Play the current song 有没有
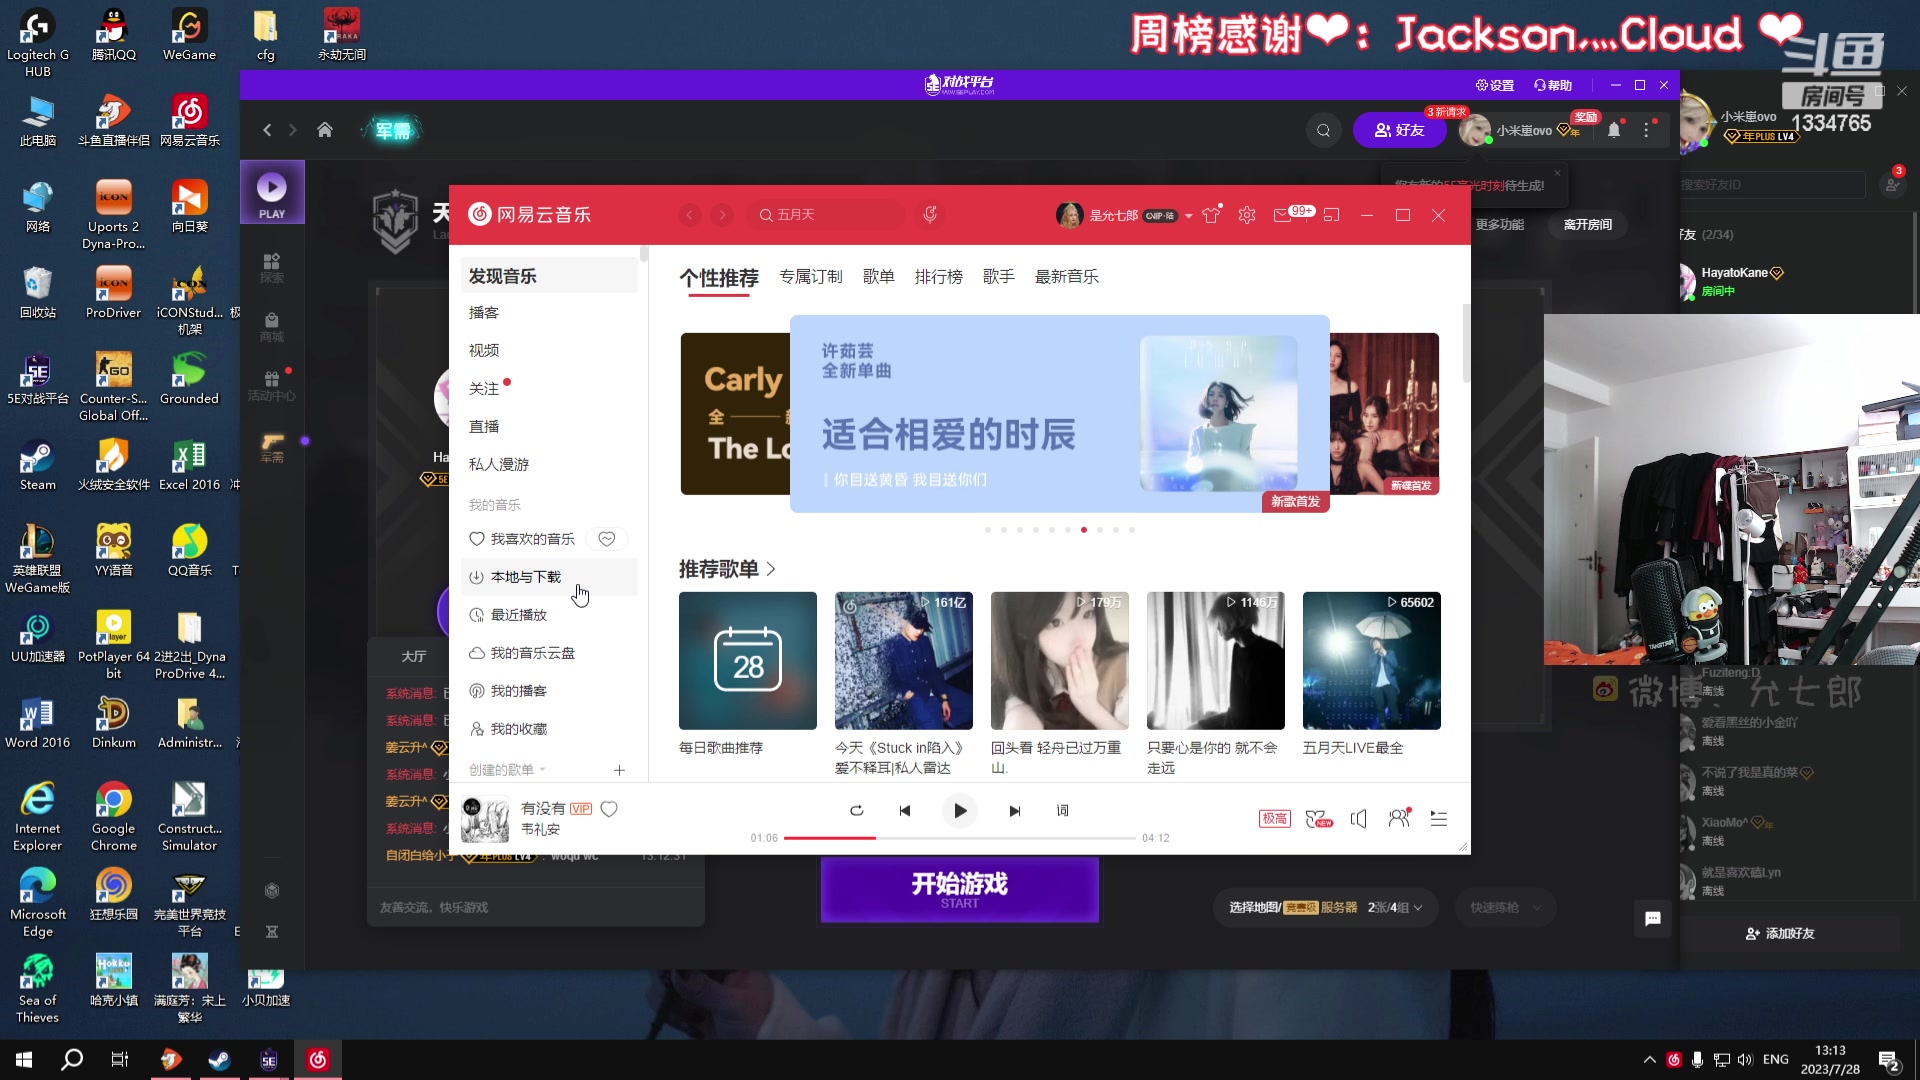 click(x=959, y=811)
